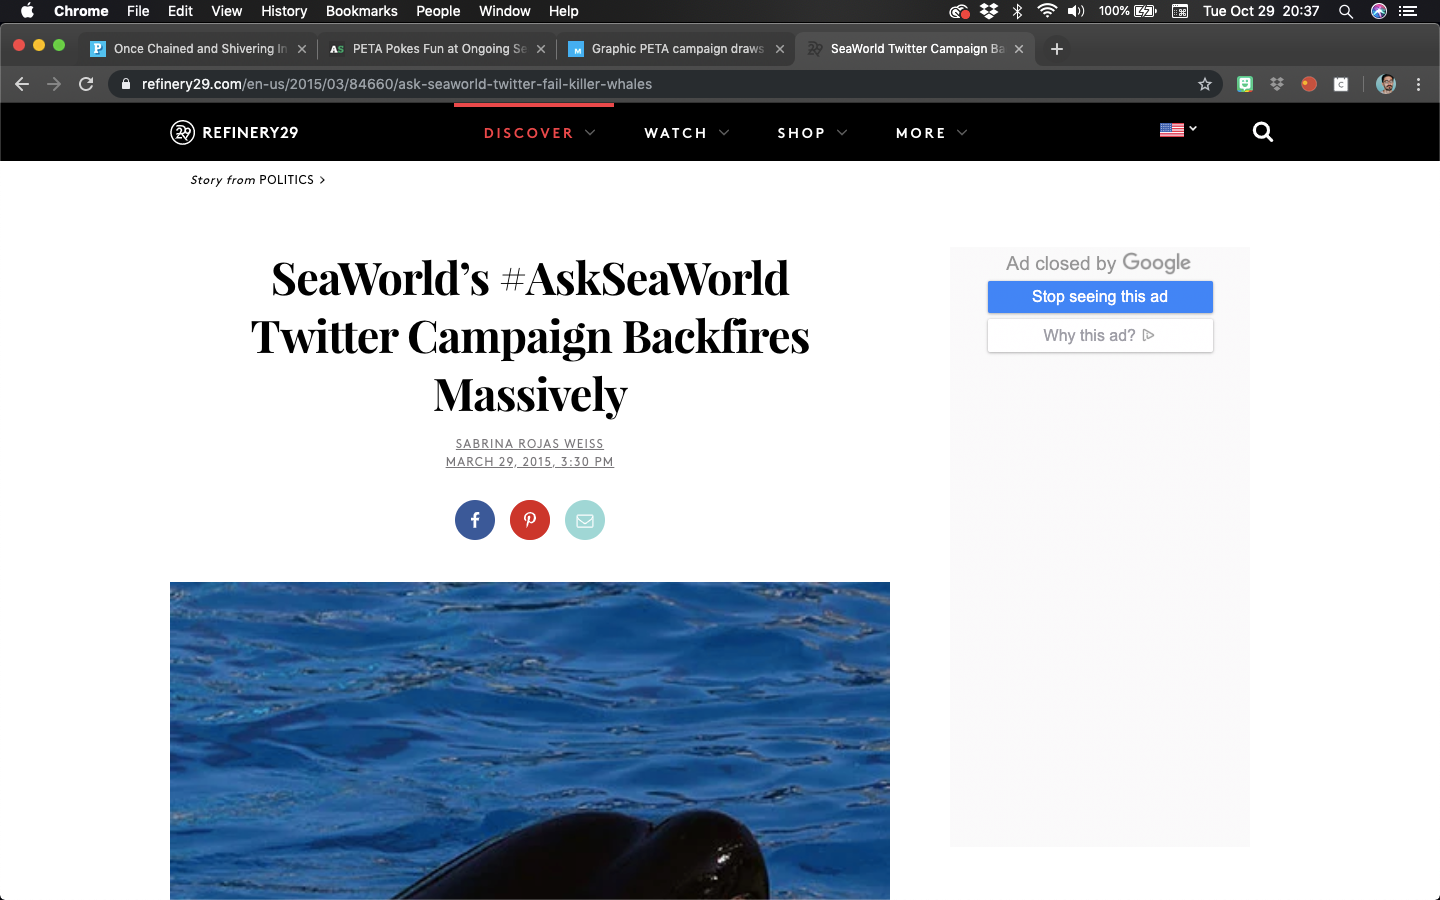Viewport: 1440px width, 900px height.
Task: Open author link Sabrina Rojas Weiss
Action: pos(530,444)
